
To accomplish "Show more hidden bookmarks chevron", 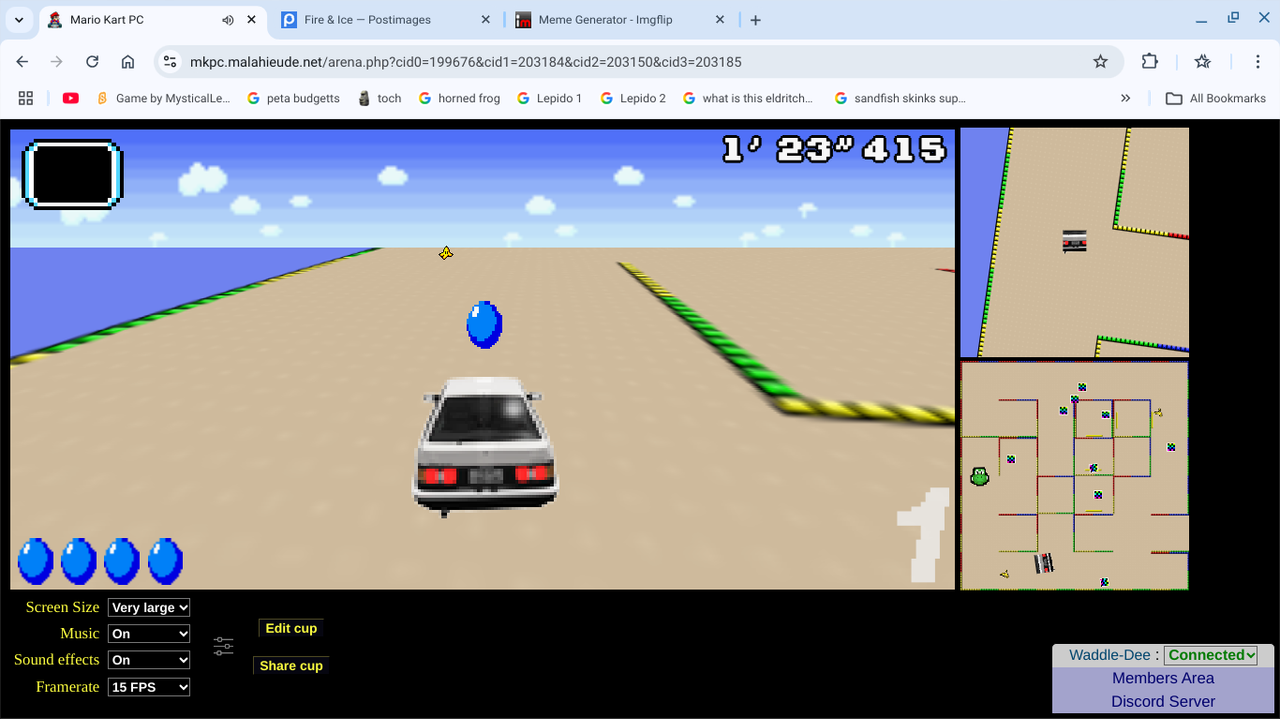I will click(x=1125, y=98).
